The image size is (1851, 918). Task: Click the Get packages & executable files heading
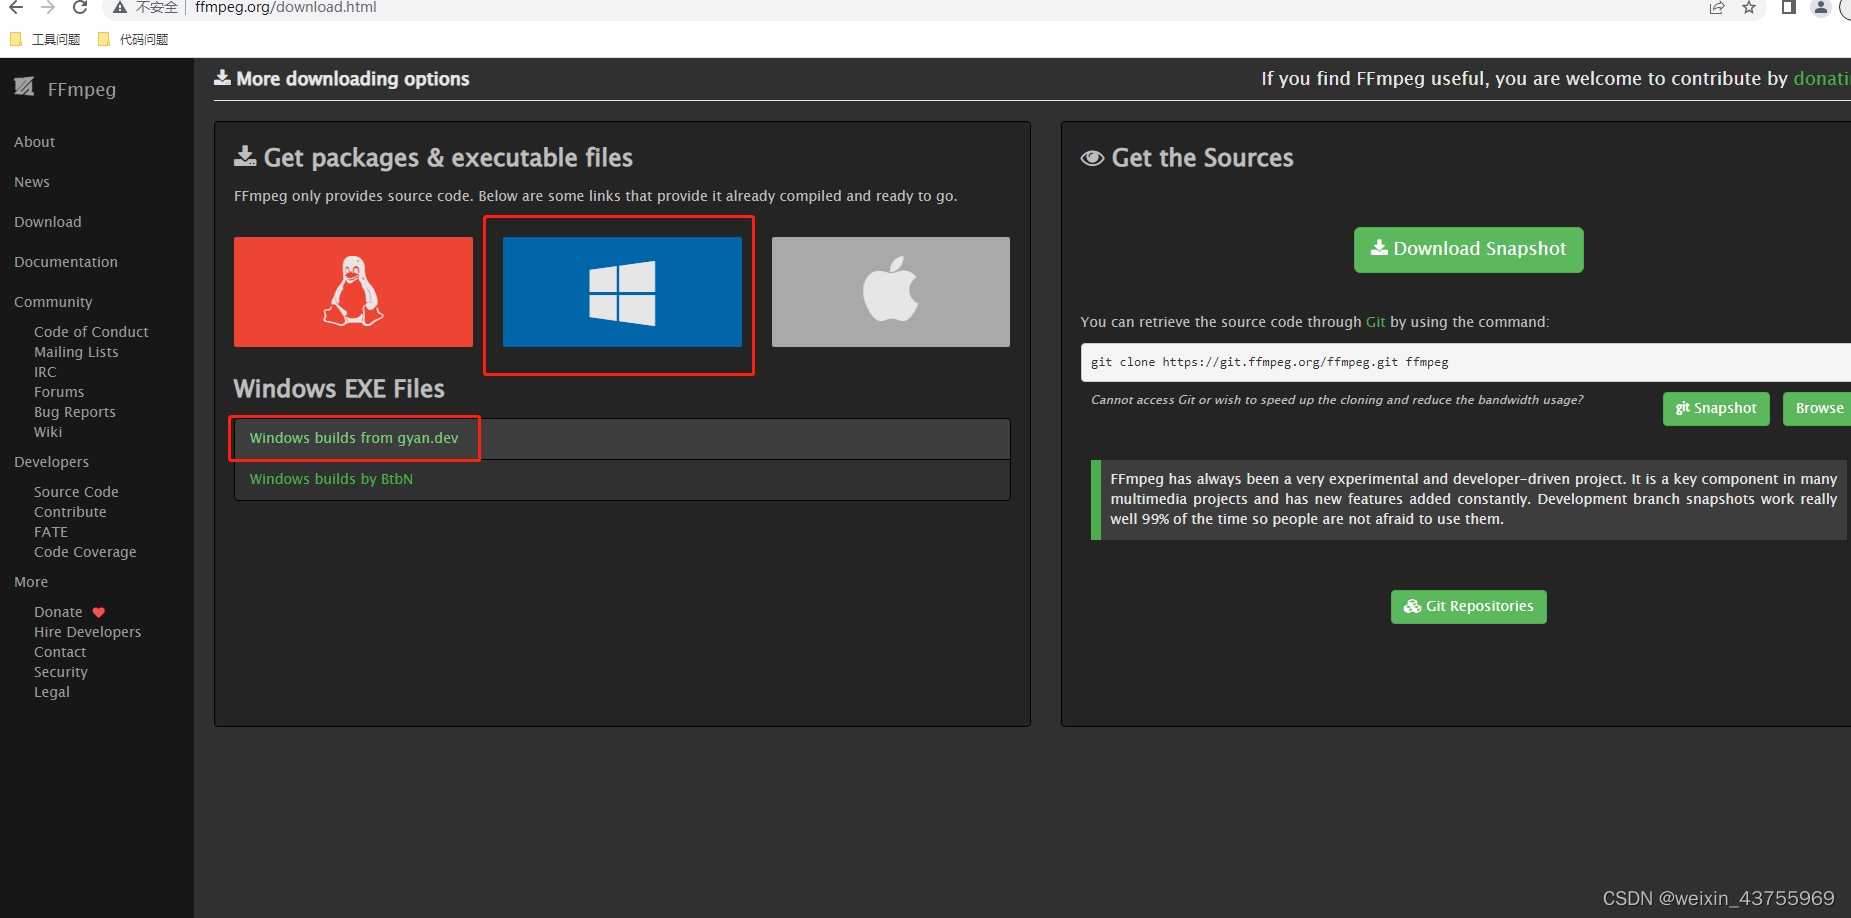click(433, 158)
